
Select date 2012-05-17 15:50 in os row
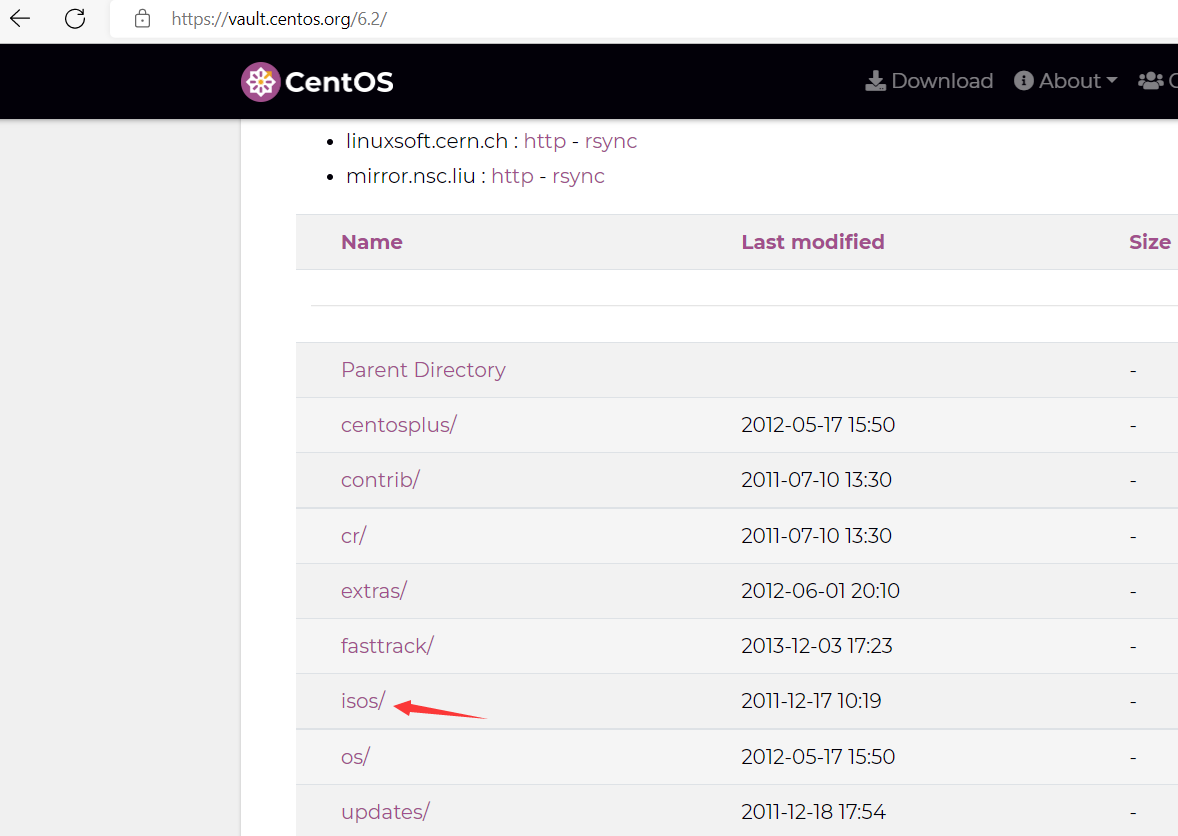coord(818,756)
